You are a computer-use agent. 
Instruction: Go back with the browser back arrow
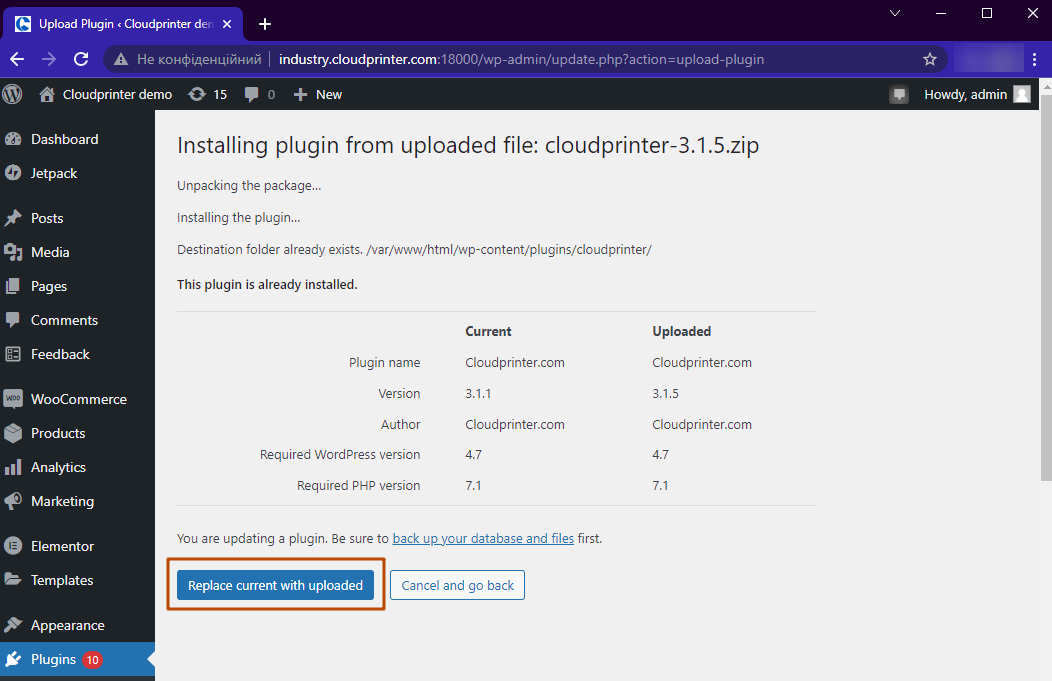pyautogui.click(x=17, y=59)
